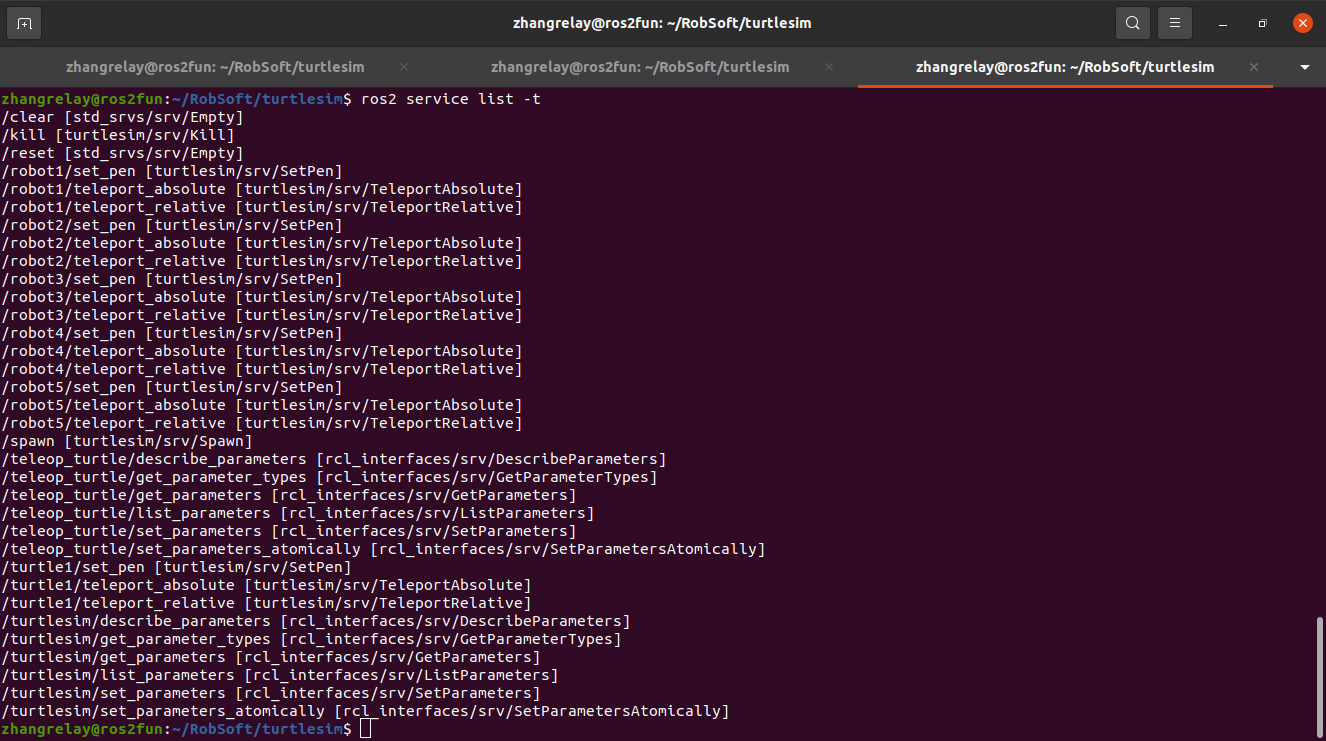This screenshot has width=1326, height=741.
Task: Switch to the second terminal tab
Action: click(640, 67)
